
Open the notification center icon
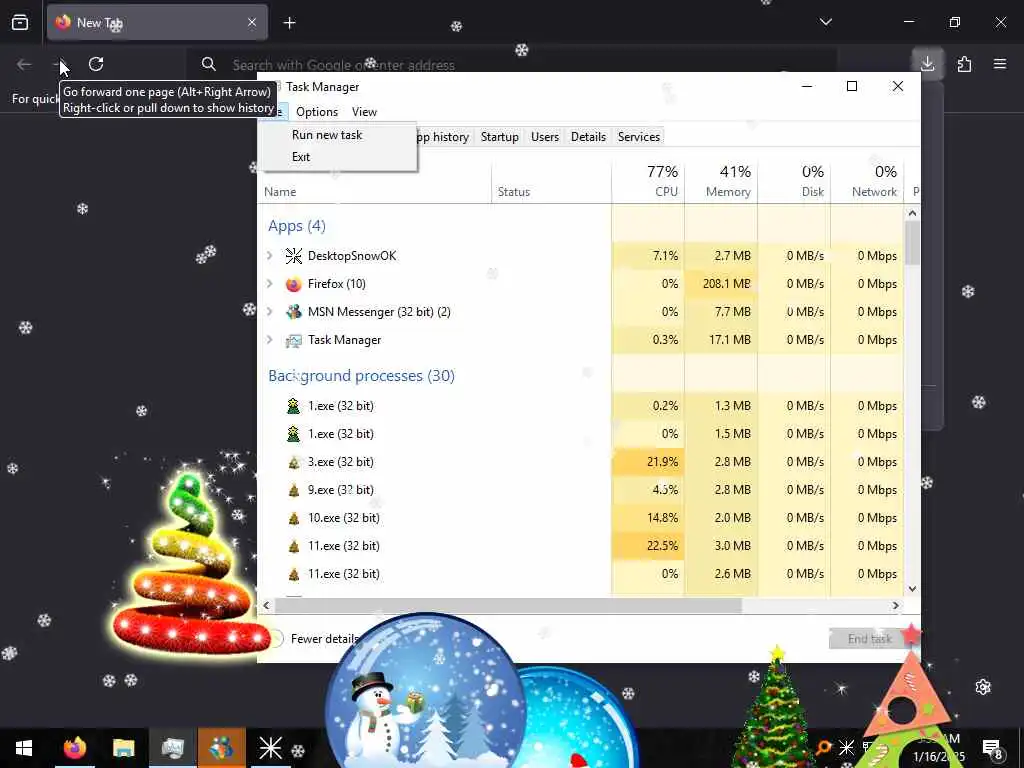point(992,748)
